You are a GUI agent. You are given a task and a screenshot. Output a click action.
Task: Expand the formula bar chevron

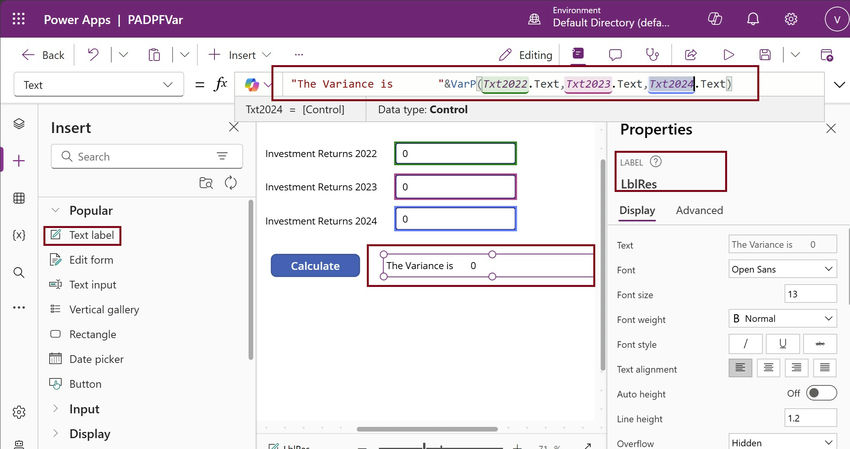pyautogui.click(x=839, y=85)
